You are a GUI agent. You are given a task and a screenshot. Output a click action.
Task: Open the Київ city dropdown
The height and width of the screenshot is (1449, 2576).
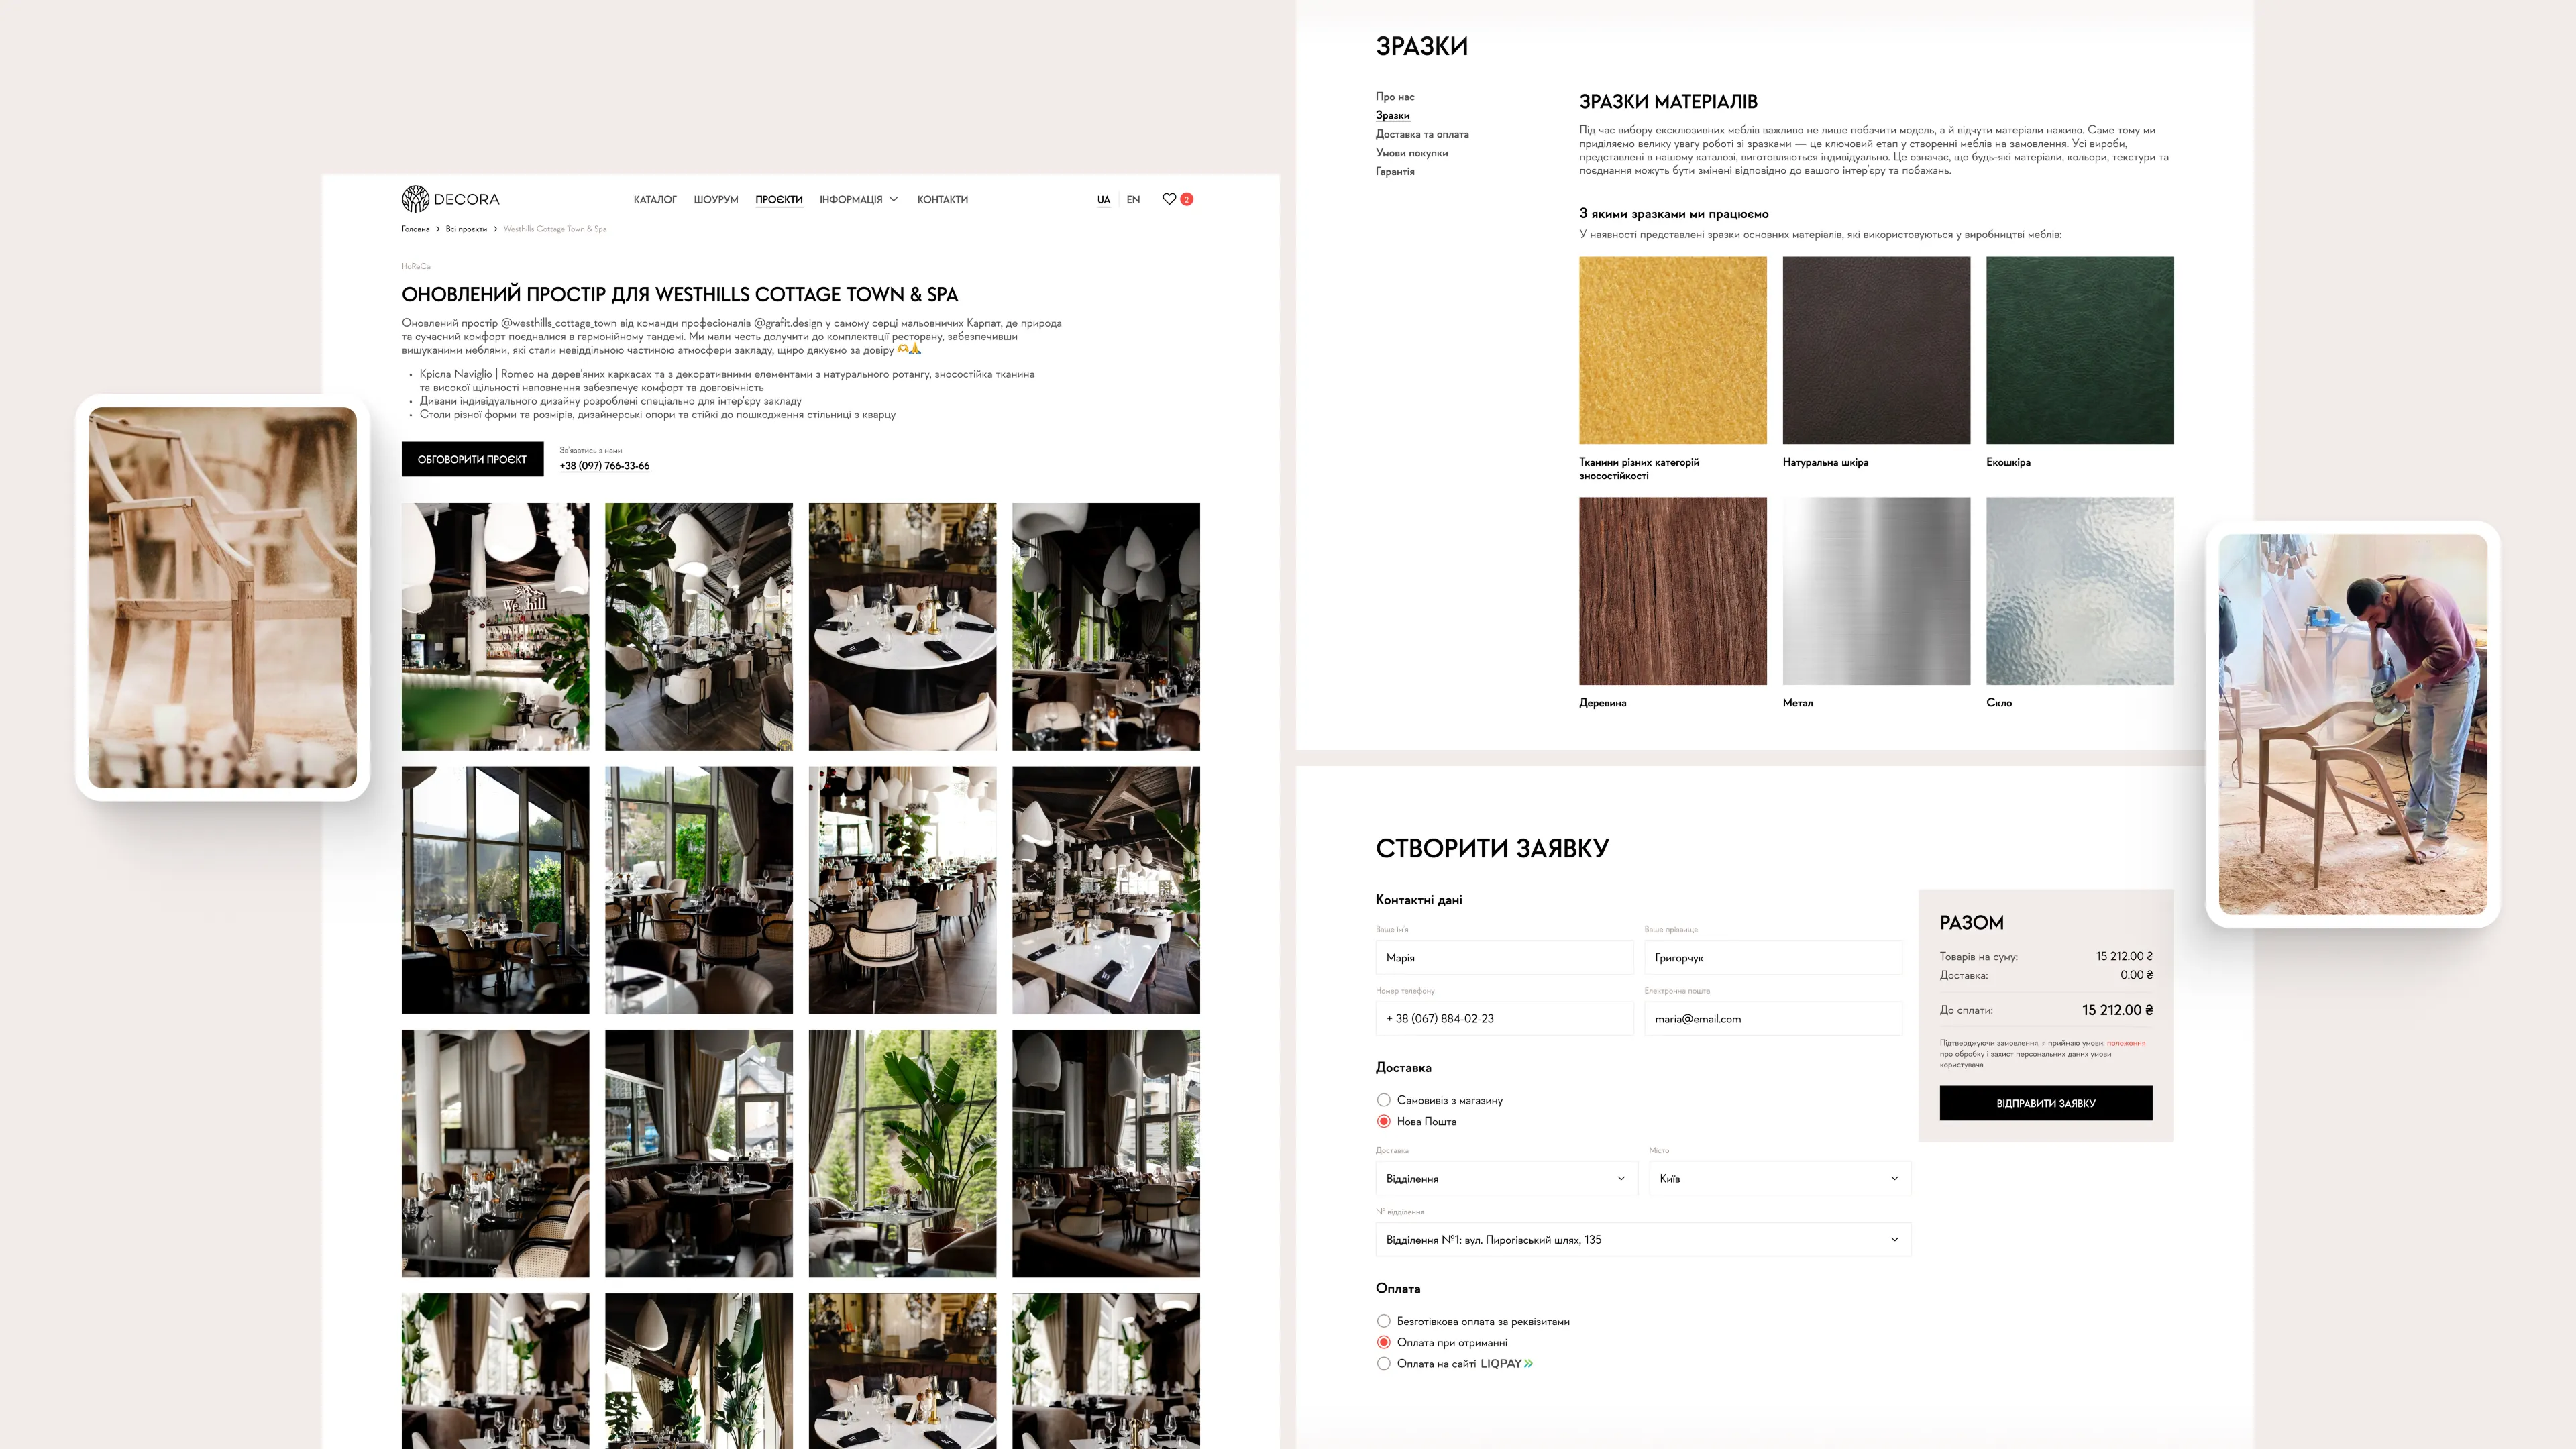(x=1780, y=1179)
